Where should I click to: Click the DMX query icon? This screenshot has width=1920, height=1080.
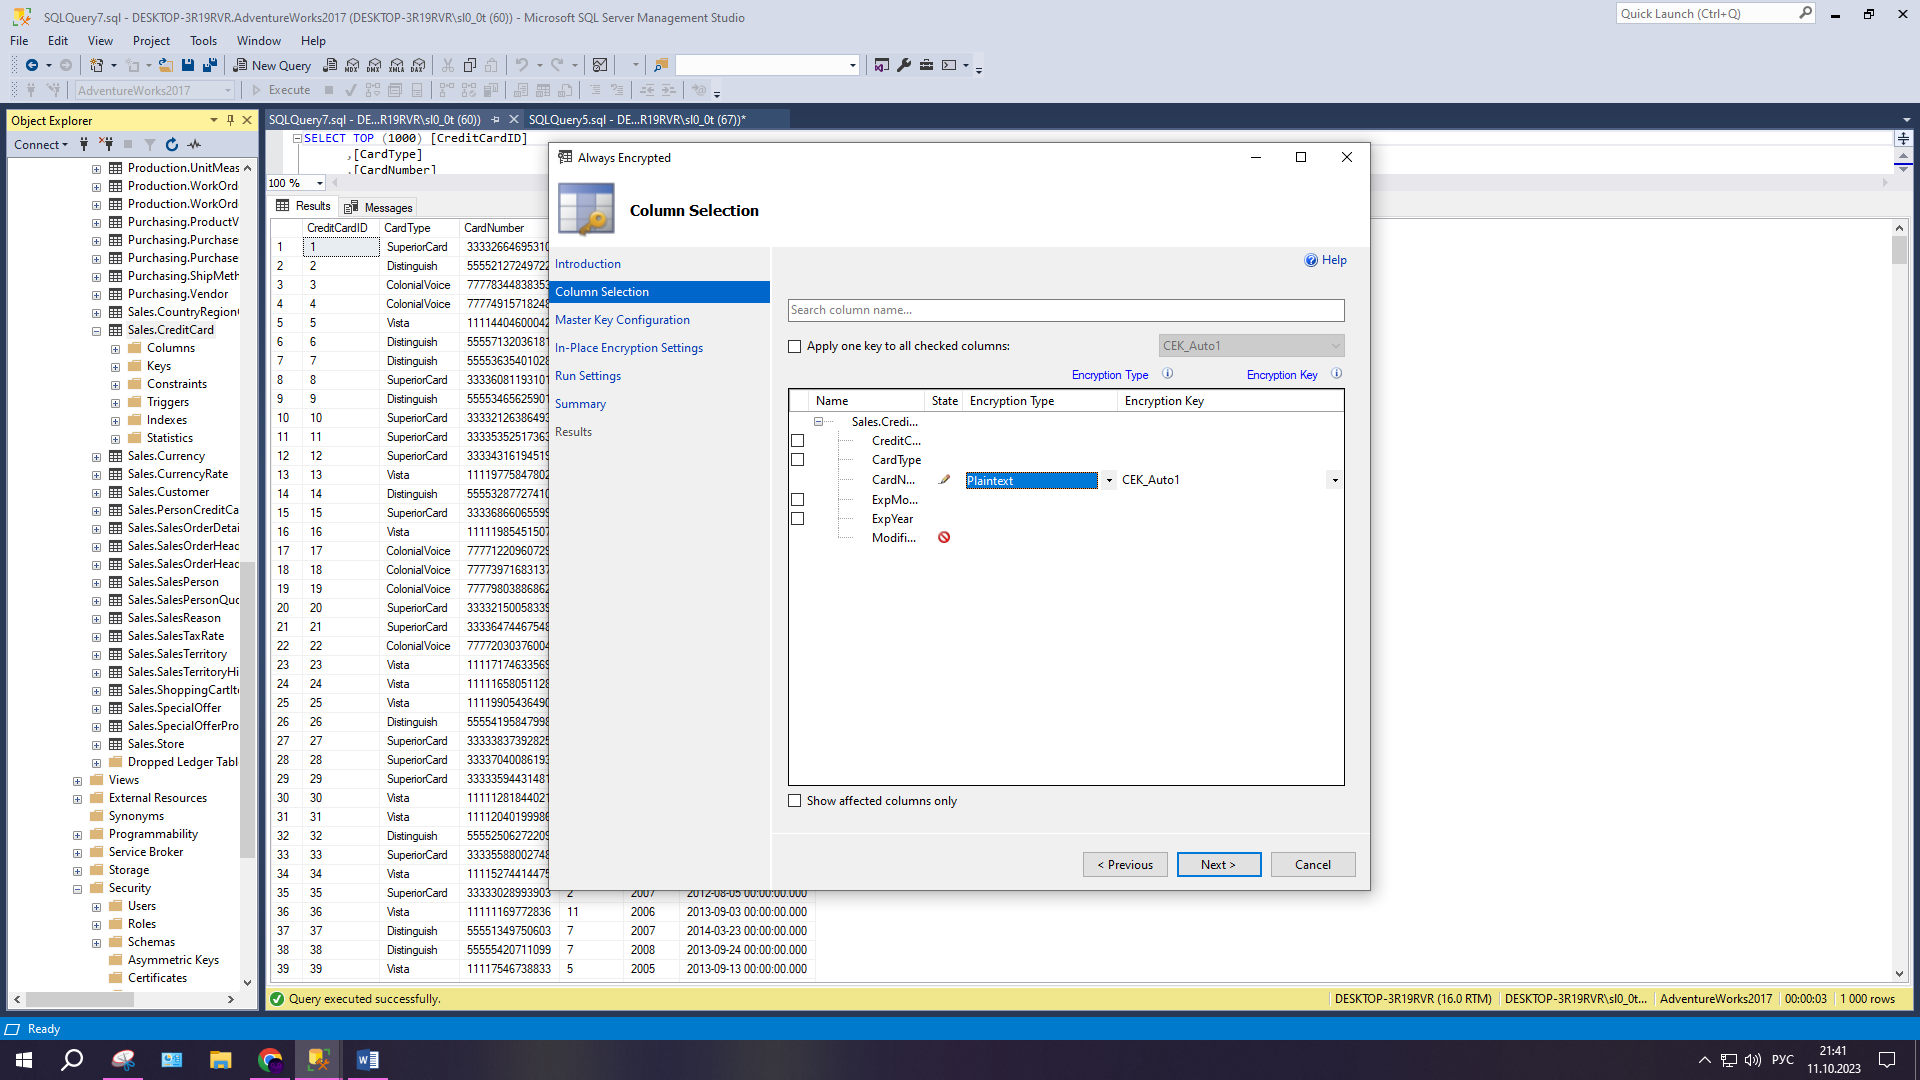(374, 65)
